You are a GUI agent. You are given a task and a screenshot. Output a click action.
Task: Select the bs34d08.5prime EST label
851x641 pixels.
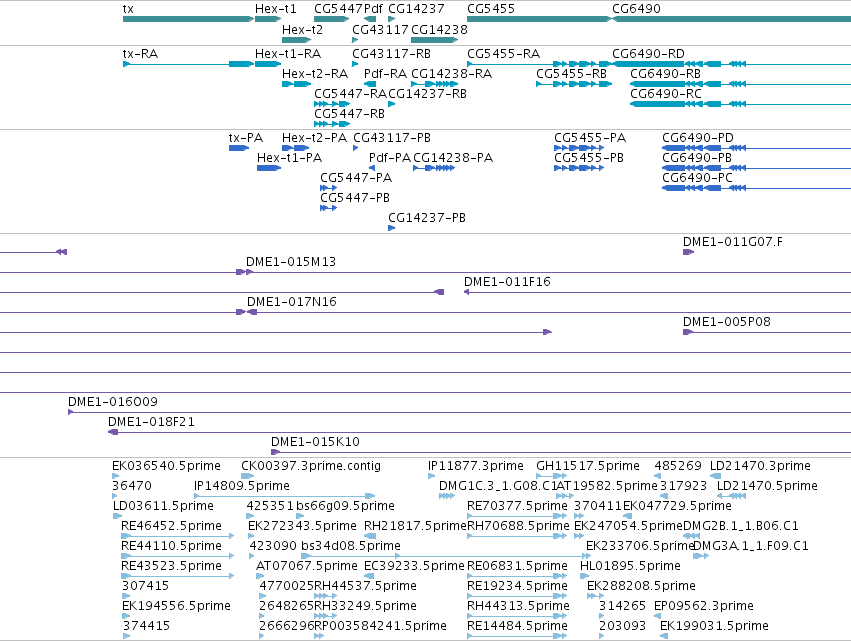click(351, 545)
